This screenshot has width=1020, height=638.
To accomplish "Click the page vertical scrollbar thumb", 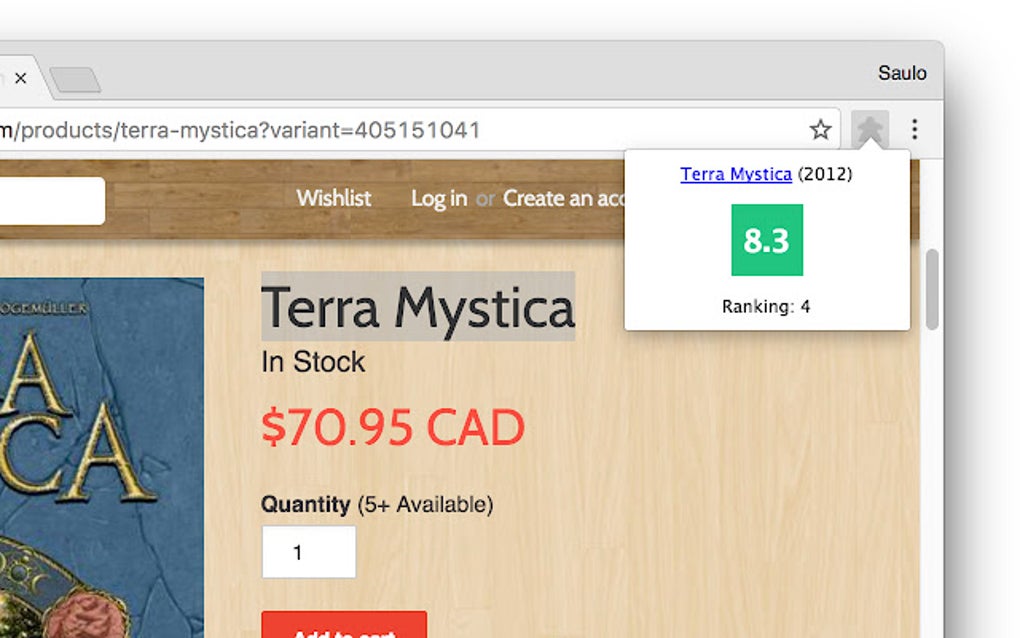I will (x=932, y=289).
